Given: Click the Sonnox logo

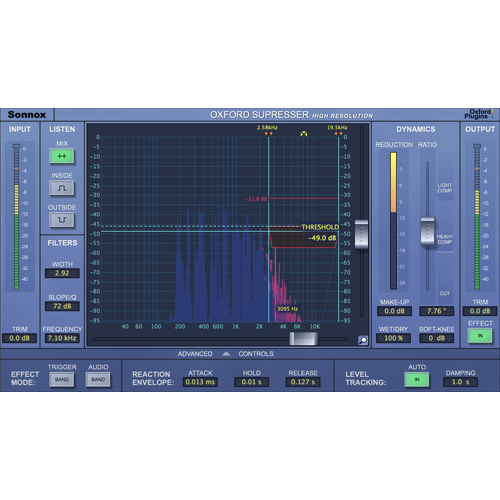Looking at the screenshot, I should [x=27, y=115].
